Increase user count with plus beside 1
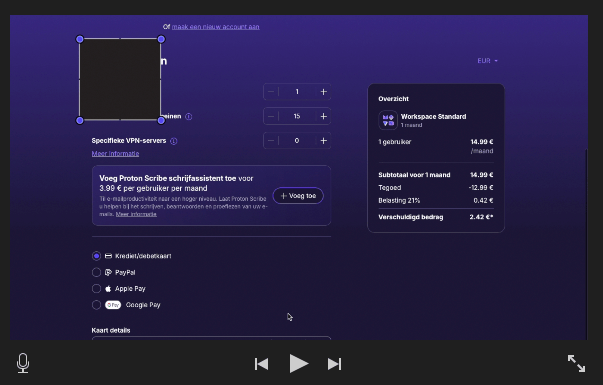 coord(323,92)
